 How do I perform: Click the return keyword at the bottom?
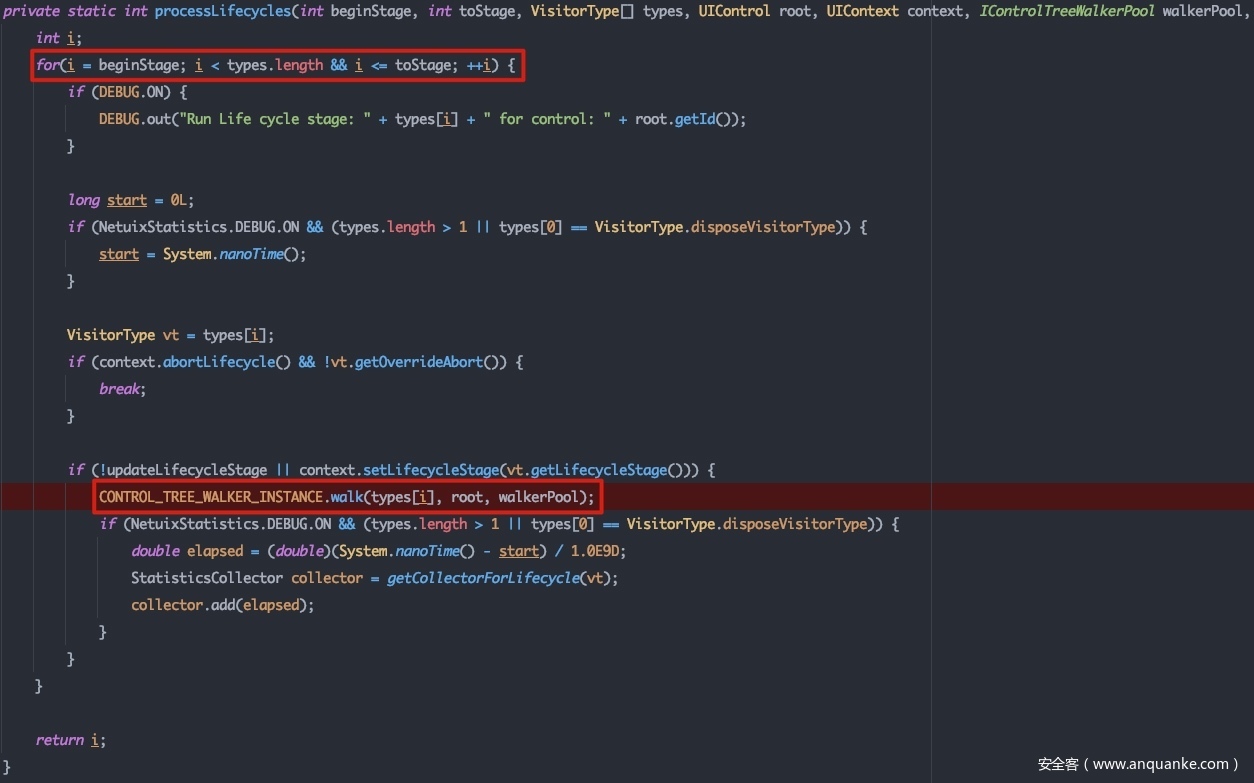pyautogui.click(x=59, y=740)
